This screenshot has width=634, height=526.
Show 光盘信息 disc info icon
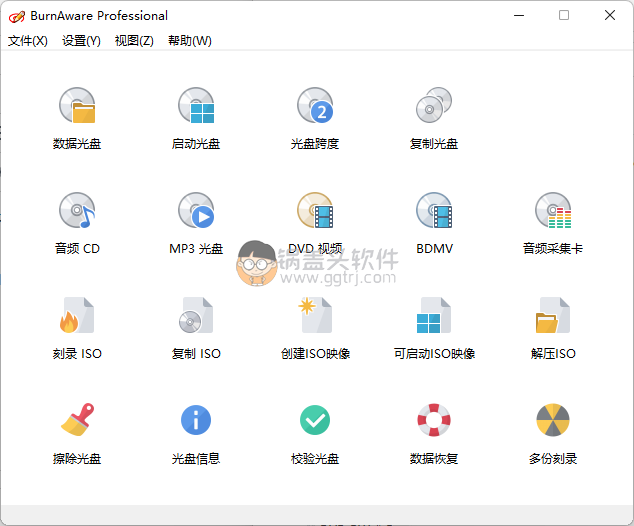click(x=196, y=420)
